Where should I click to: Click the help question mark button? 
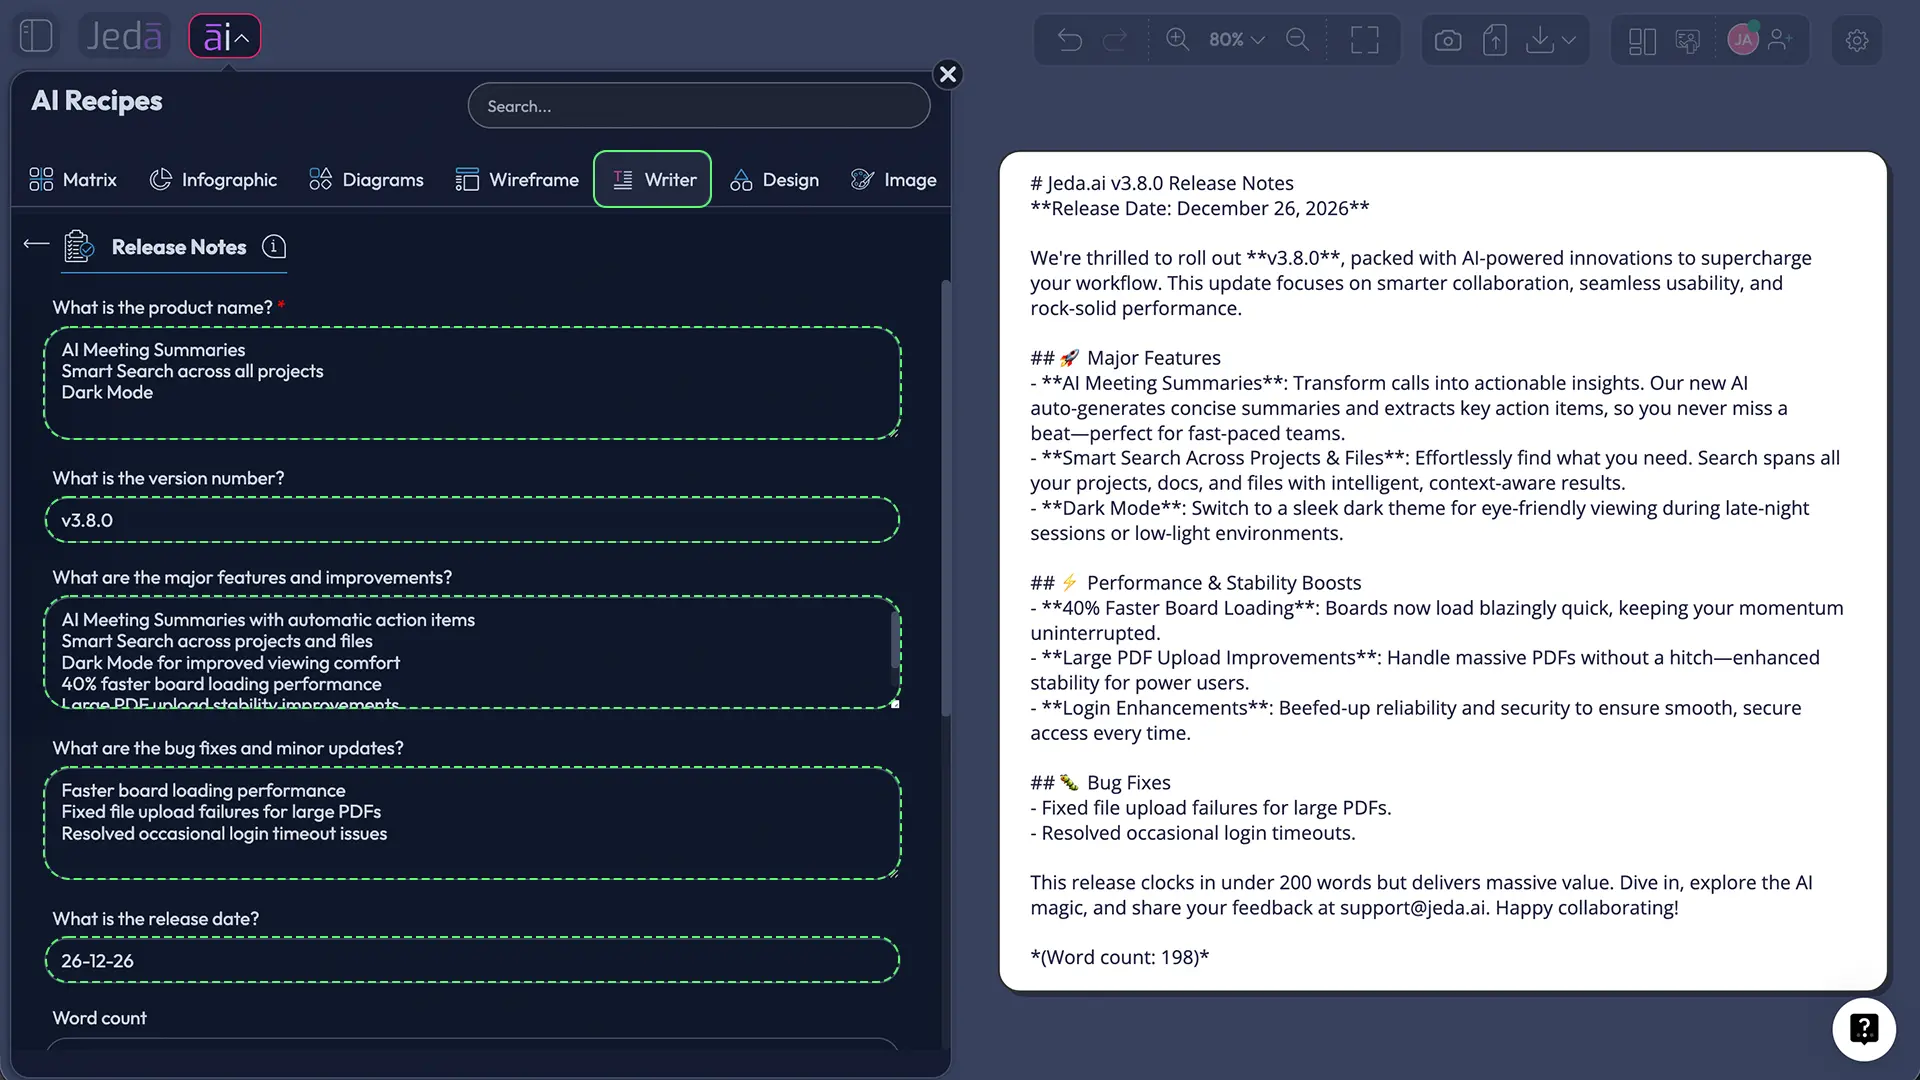1864,1029
